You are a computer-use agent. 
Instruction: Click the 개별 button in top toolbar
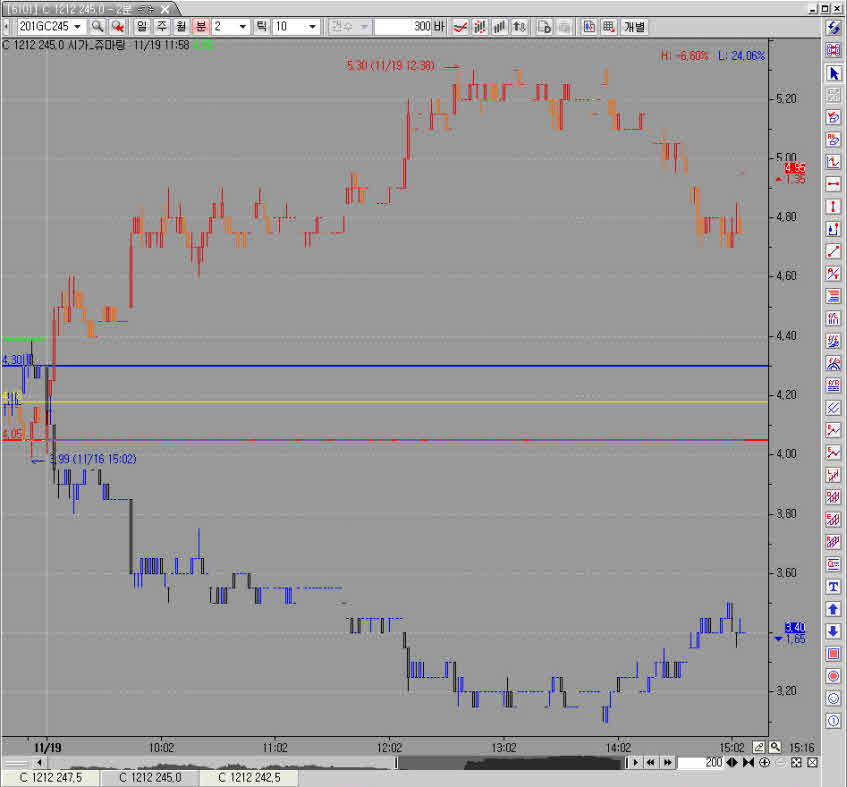tap(634, 27)
